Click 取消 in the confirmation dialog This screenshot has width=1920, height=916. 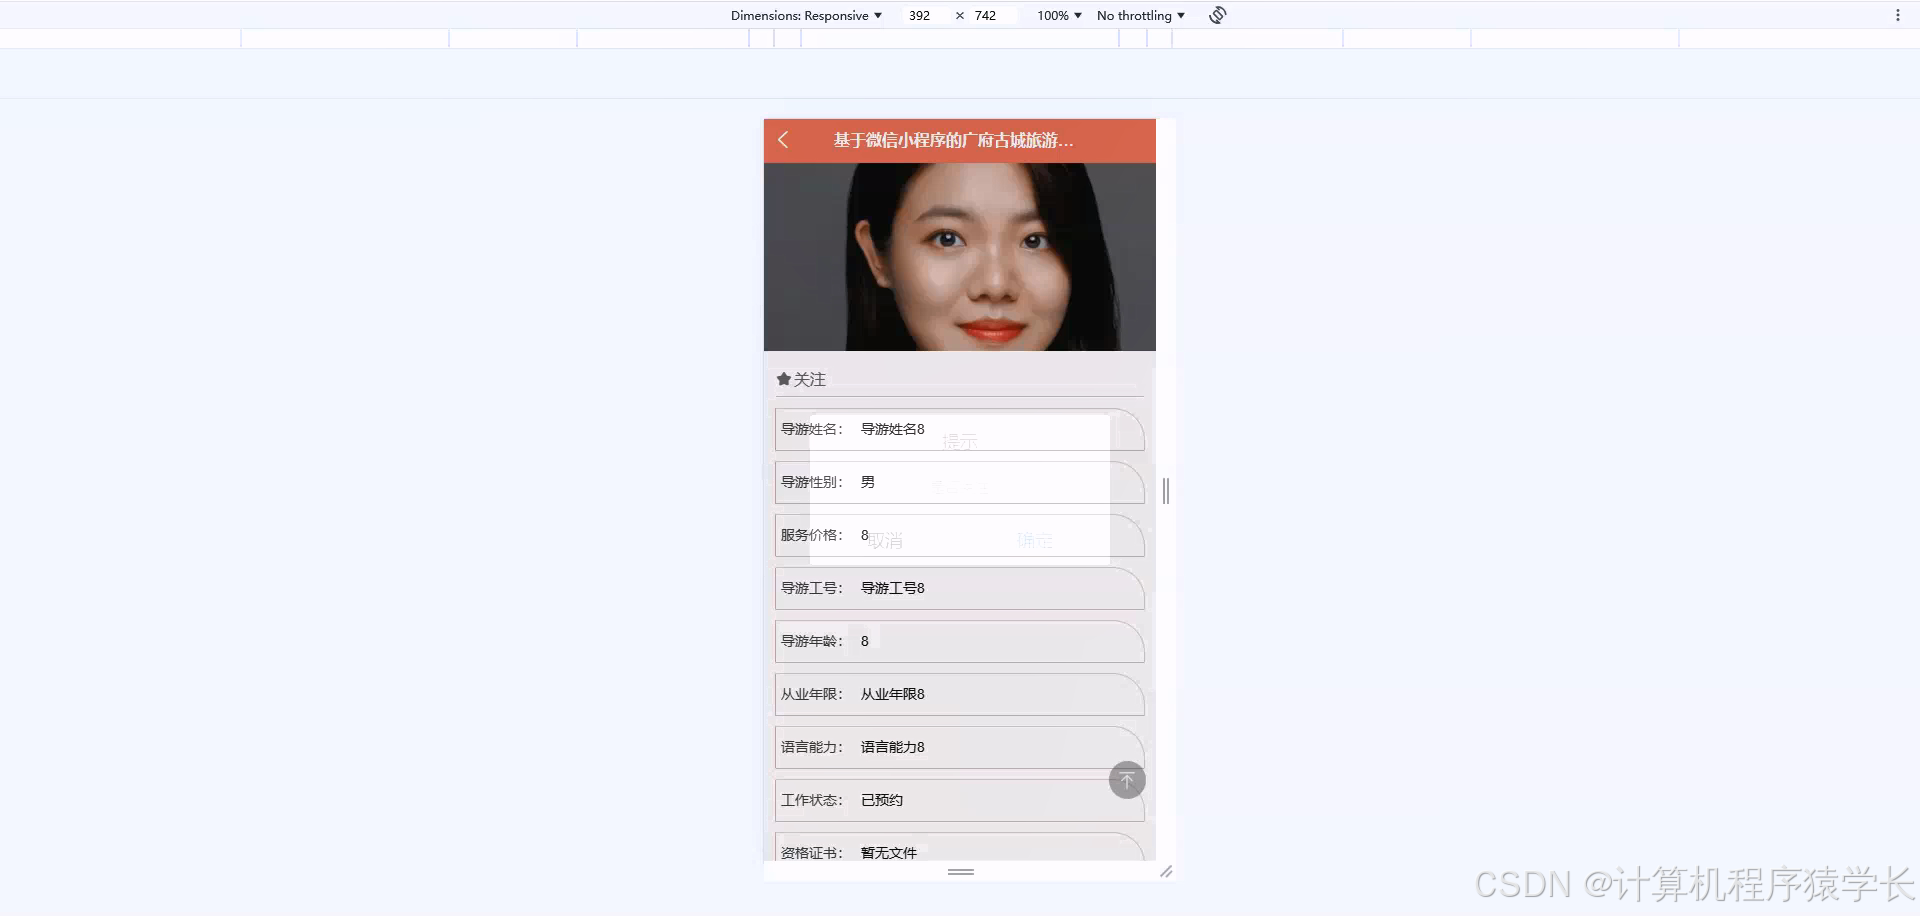pos(884,538)
